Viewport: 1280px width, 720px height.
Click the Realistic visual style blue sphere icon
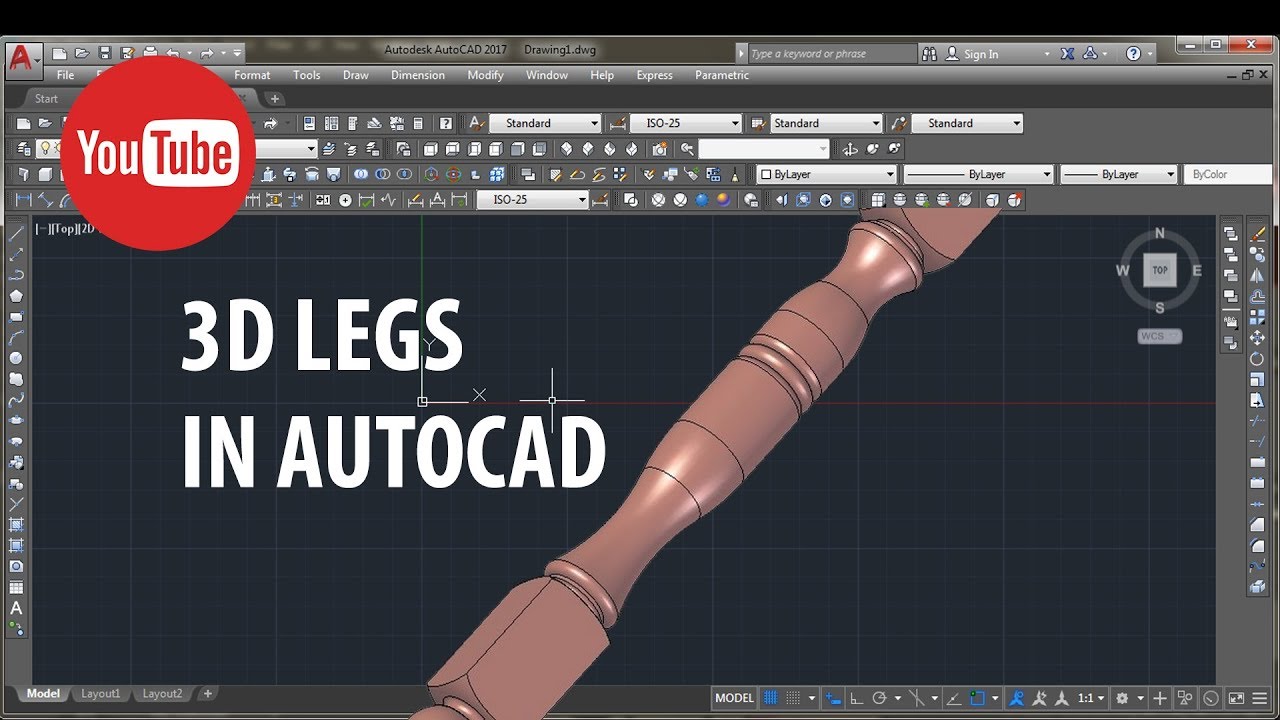coord(702,200)
